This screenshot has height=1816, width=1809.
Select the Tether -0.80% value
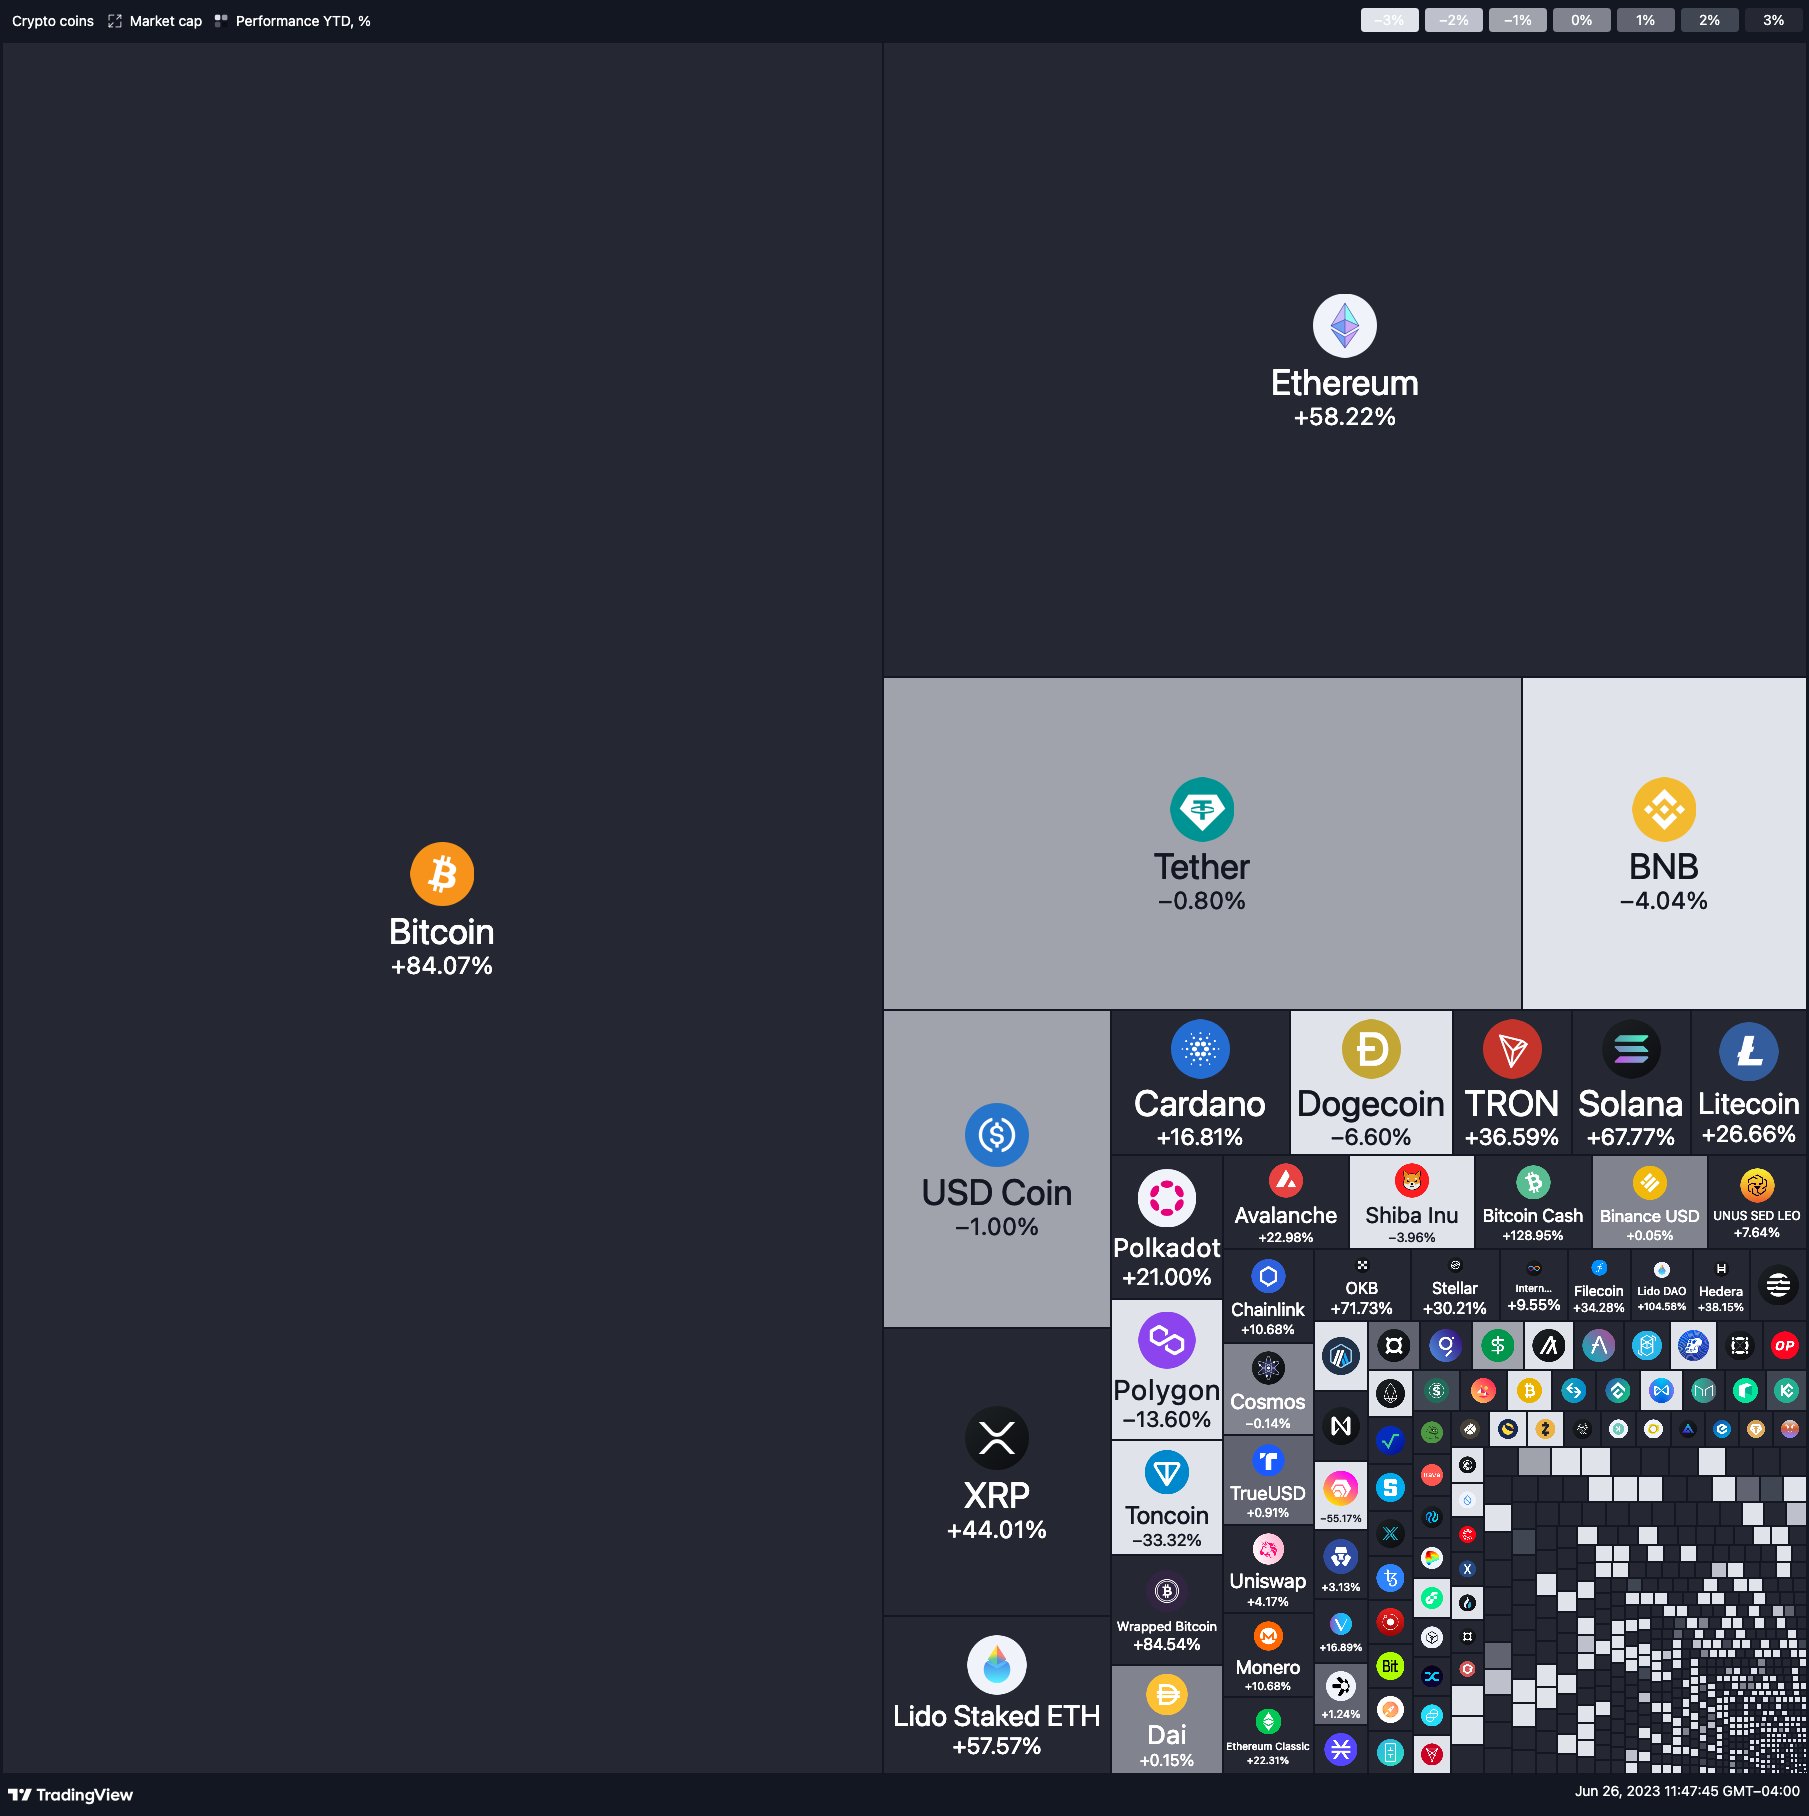click(x=1202, y=901)
